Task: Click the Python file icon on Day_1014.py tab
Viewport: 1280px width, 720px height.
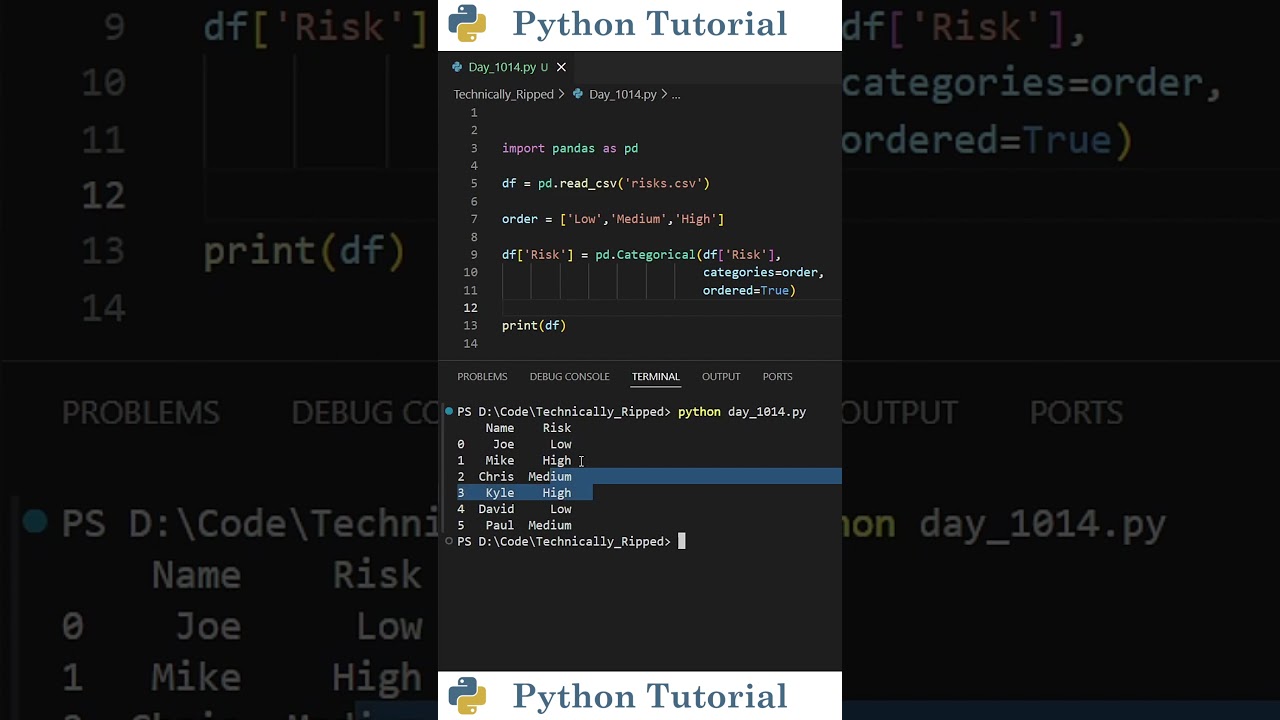Action: pyautogui.click(x=458, y=67)
